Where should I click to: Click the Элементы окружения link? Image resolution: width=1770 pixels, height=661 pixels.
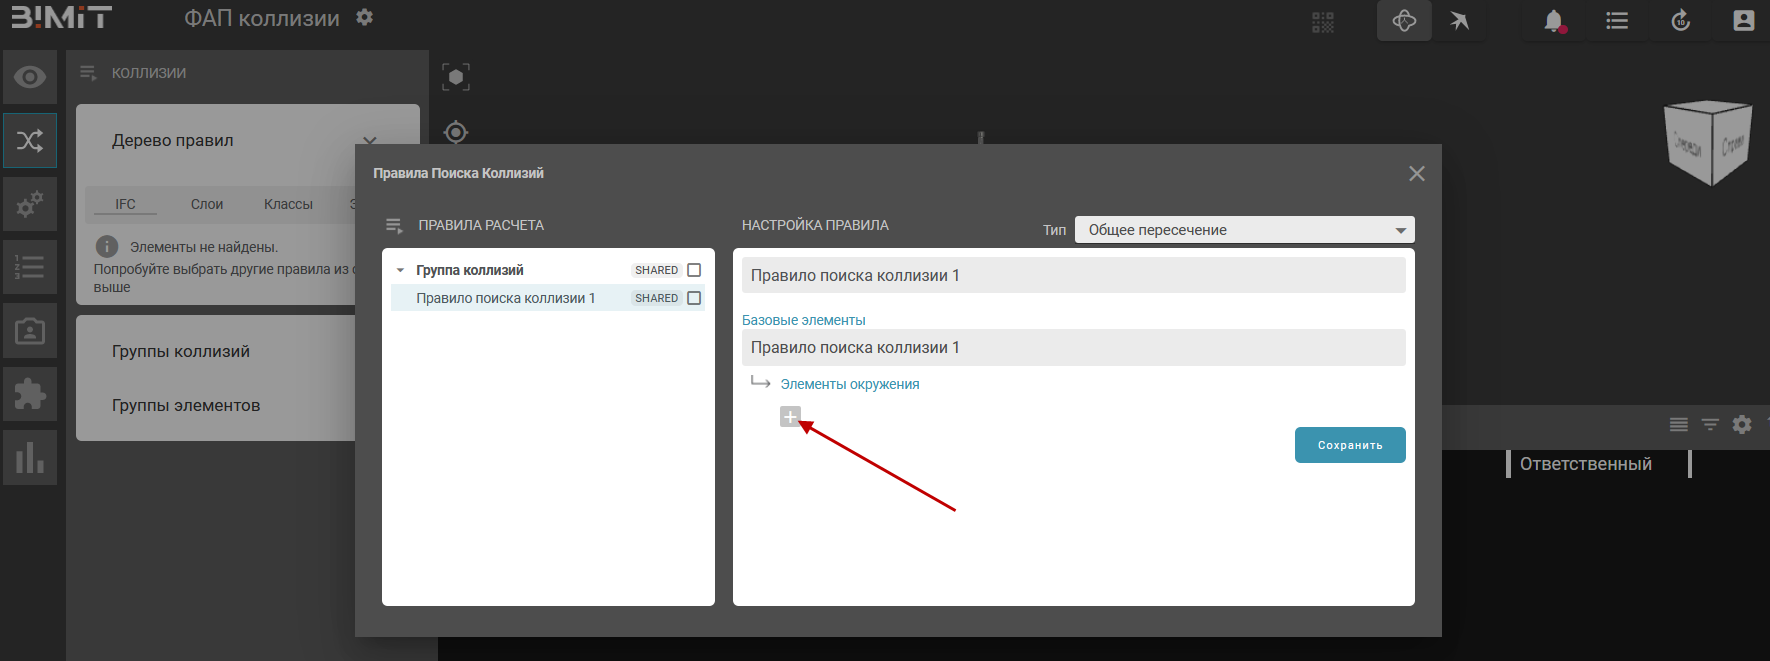(x=849, y=384)
